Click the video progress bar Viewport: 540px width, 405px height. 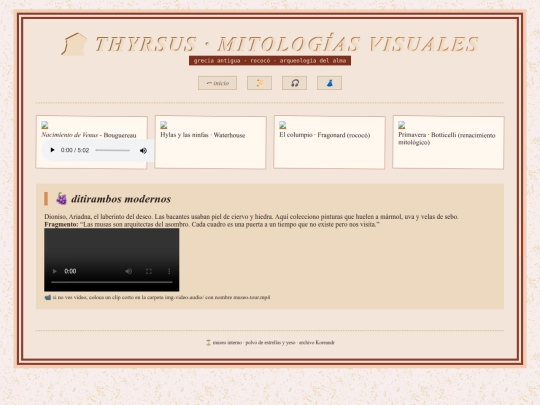pyautogui.click(x=112, y=282)
